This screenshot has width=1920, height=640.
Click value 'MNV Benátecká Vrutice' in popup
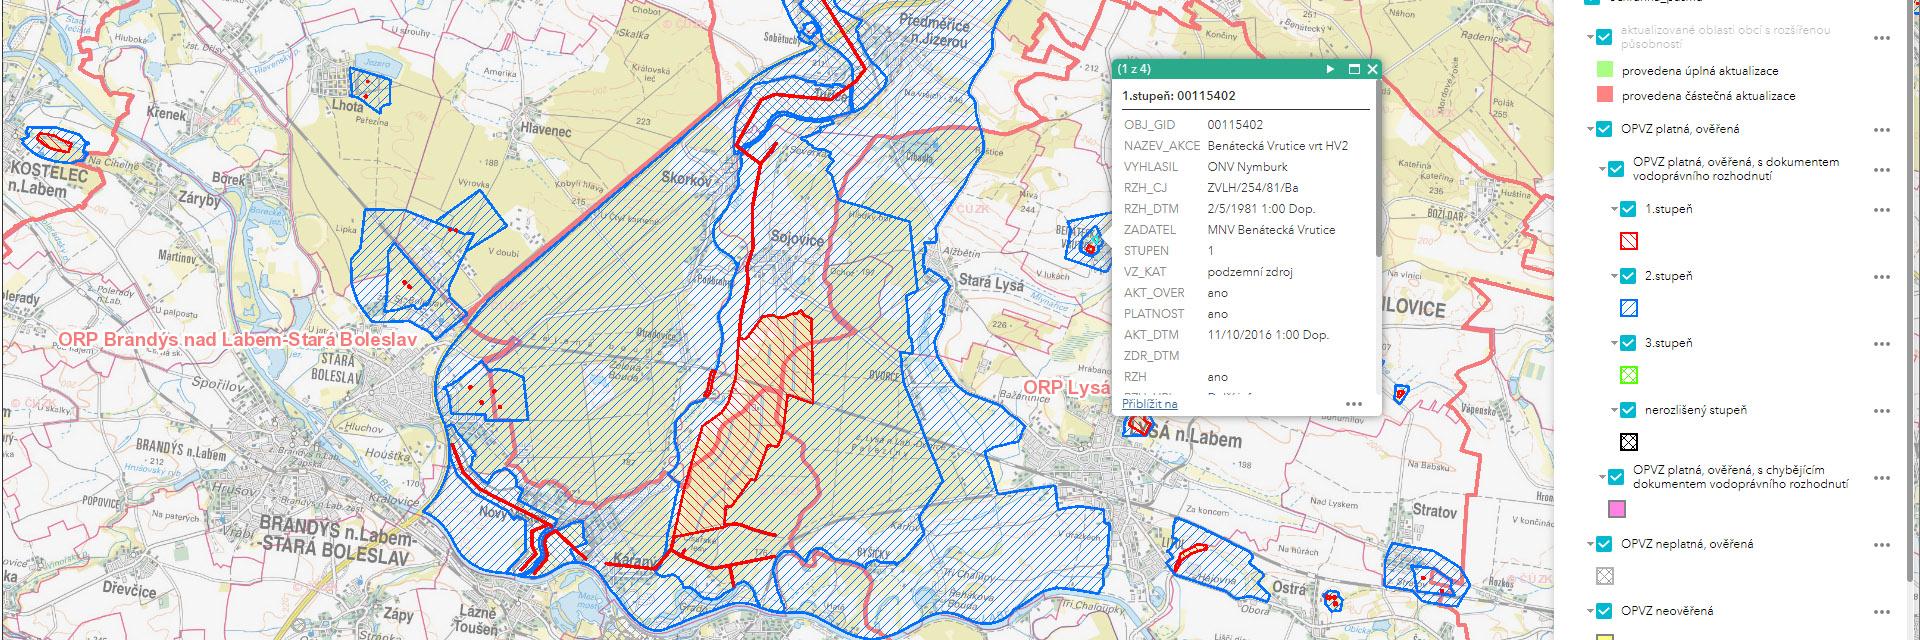coord(1271,230)
